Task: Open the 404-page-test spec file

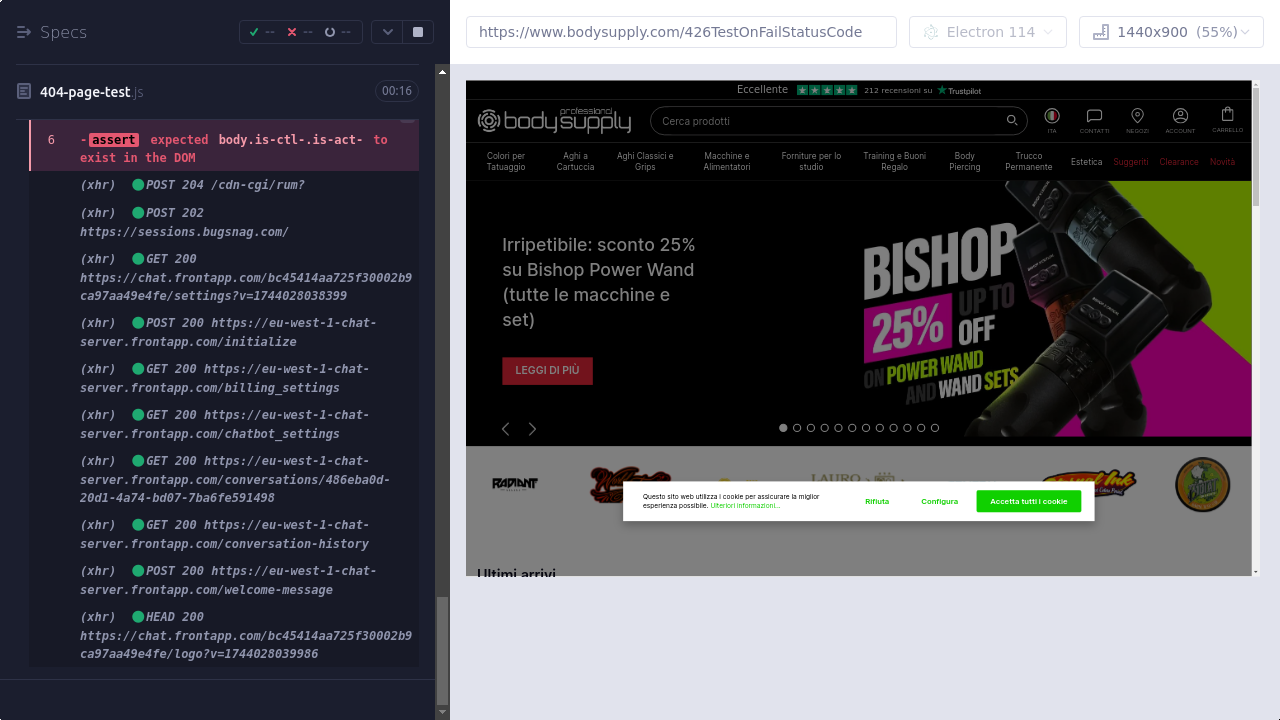Action: click(x=85, y=92)
